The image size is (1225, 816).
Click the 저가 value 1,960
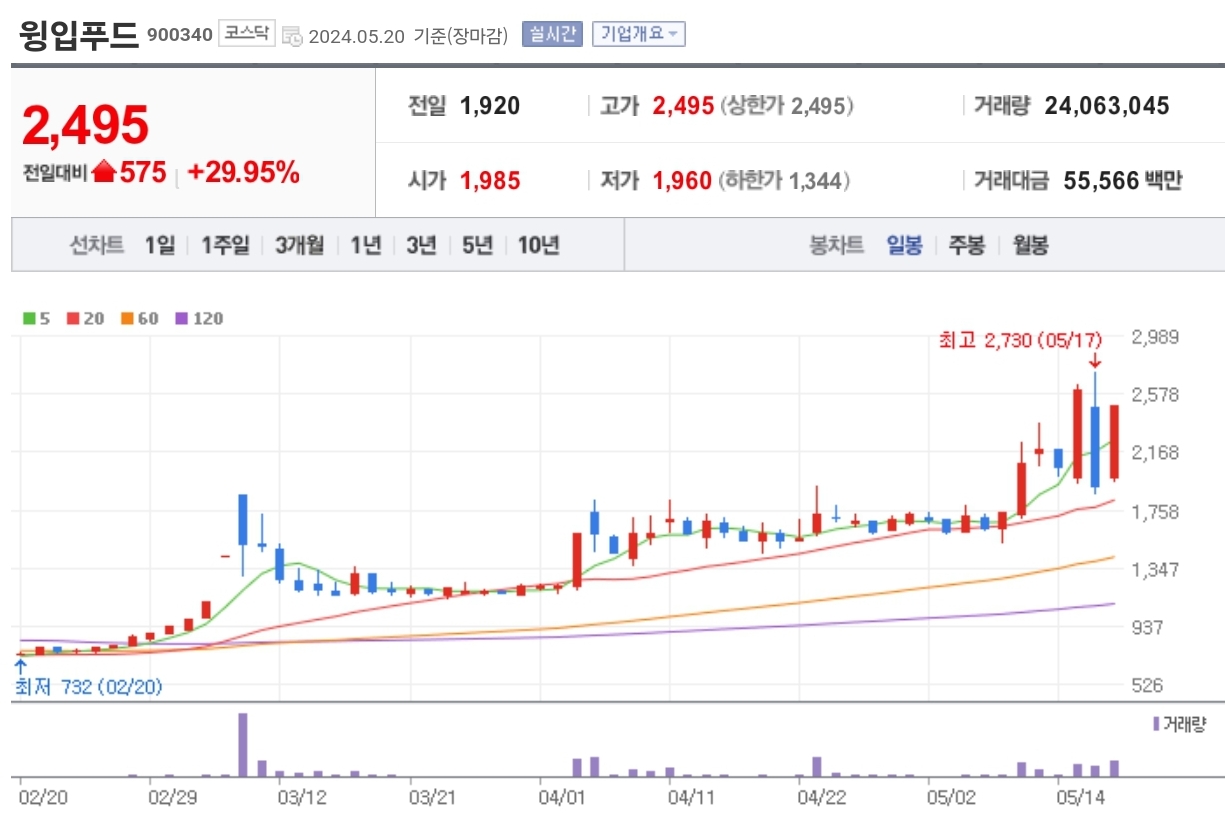point(682,181)
